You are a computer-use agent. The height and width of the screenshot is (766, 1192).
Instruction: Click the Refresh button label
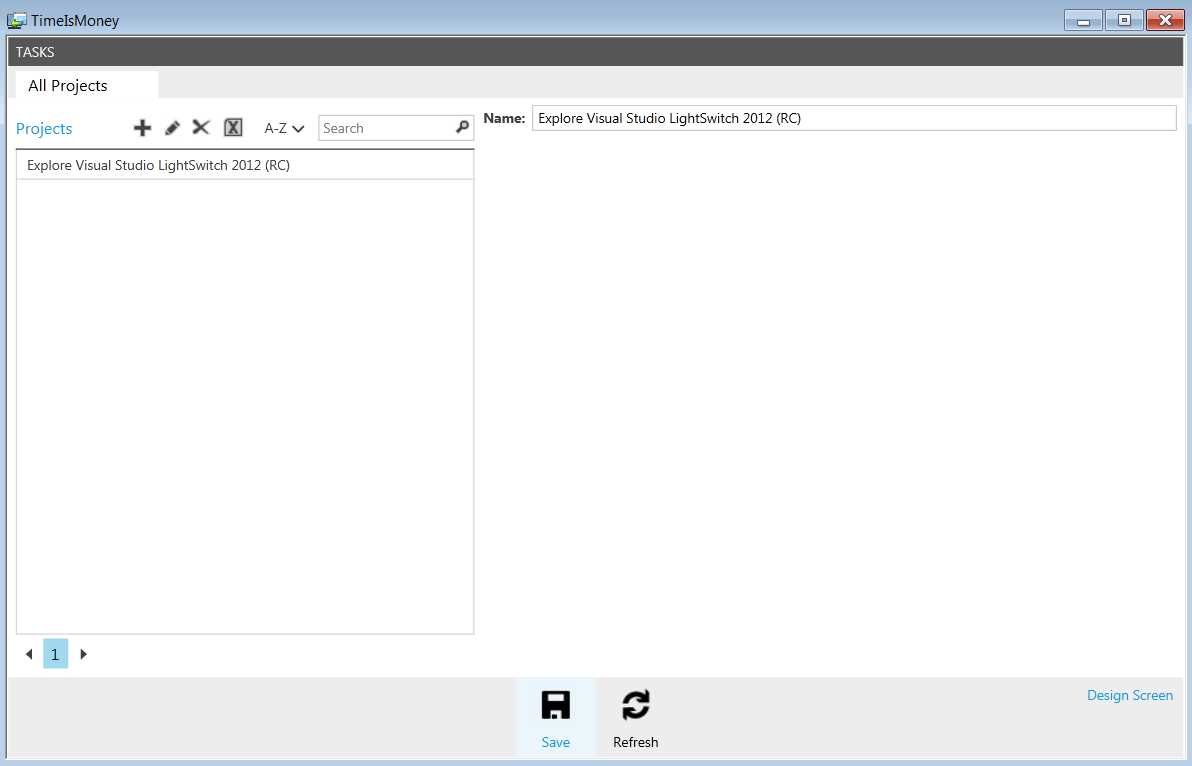(636, 742)
